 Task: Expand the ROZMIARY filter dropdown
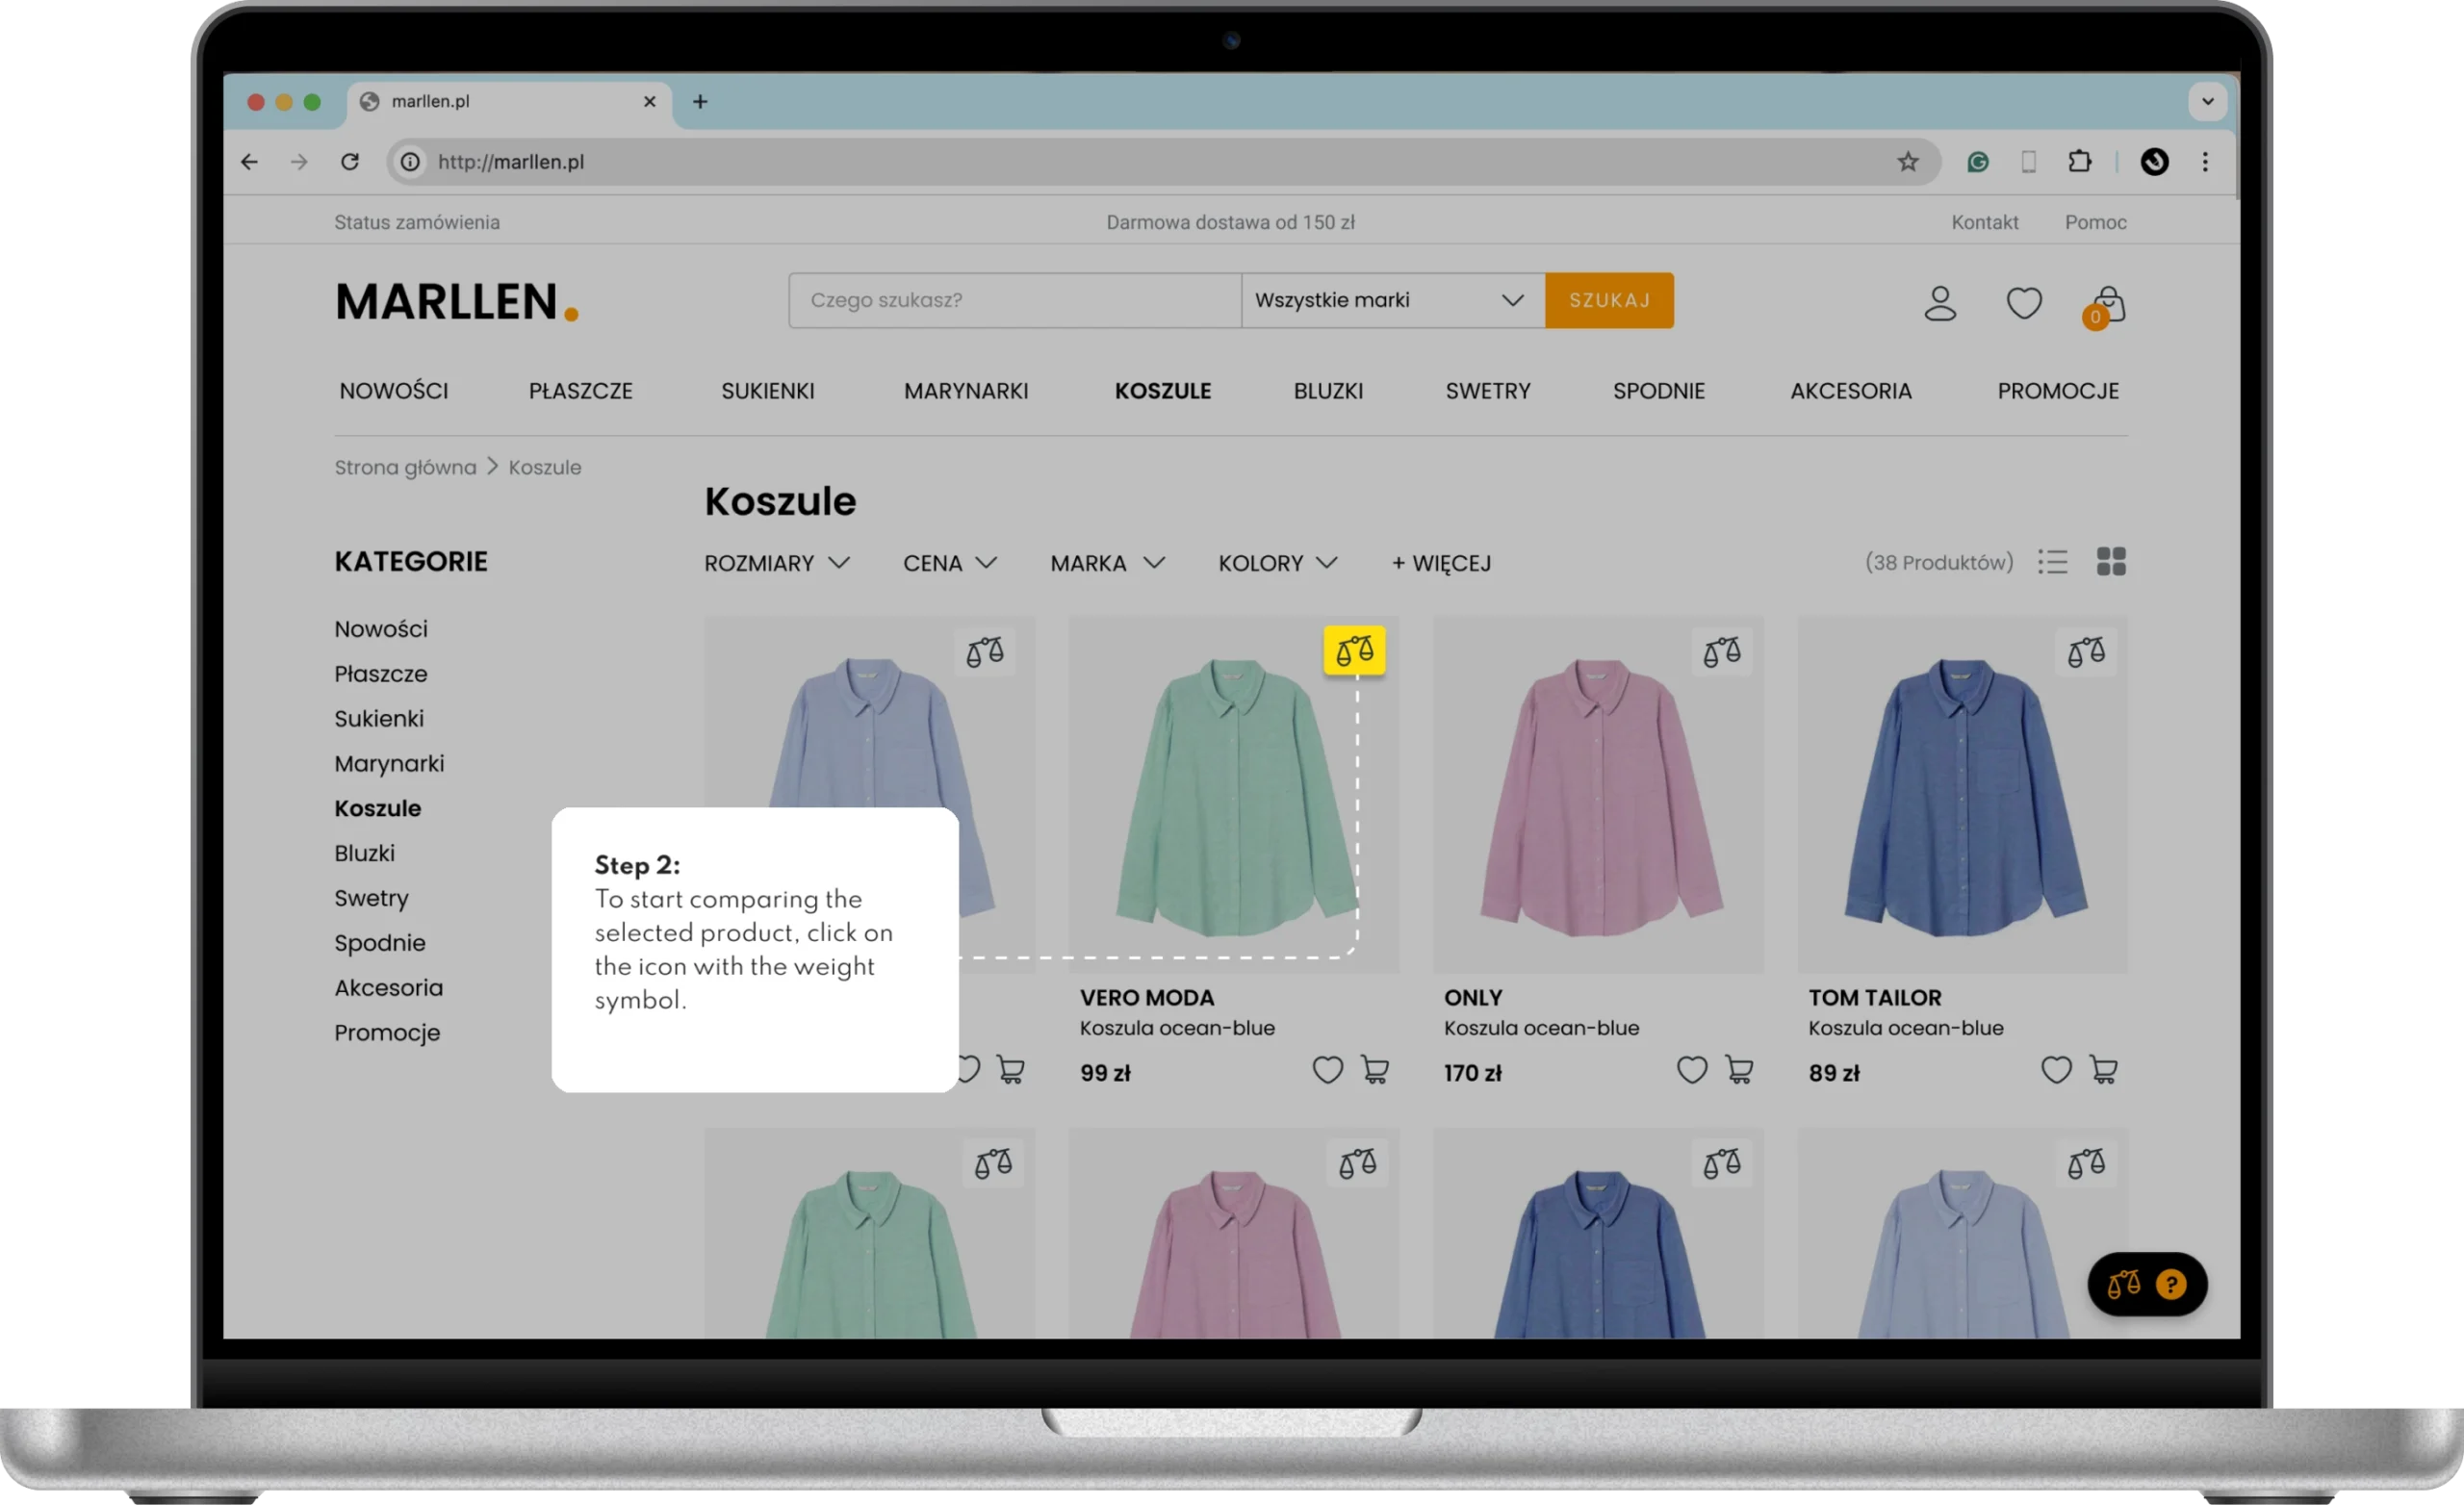(776, 563)
